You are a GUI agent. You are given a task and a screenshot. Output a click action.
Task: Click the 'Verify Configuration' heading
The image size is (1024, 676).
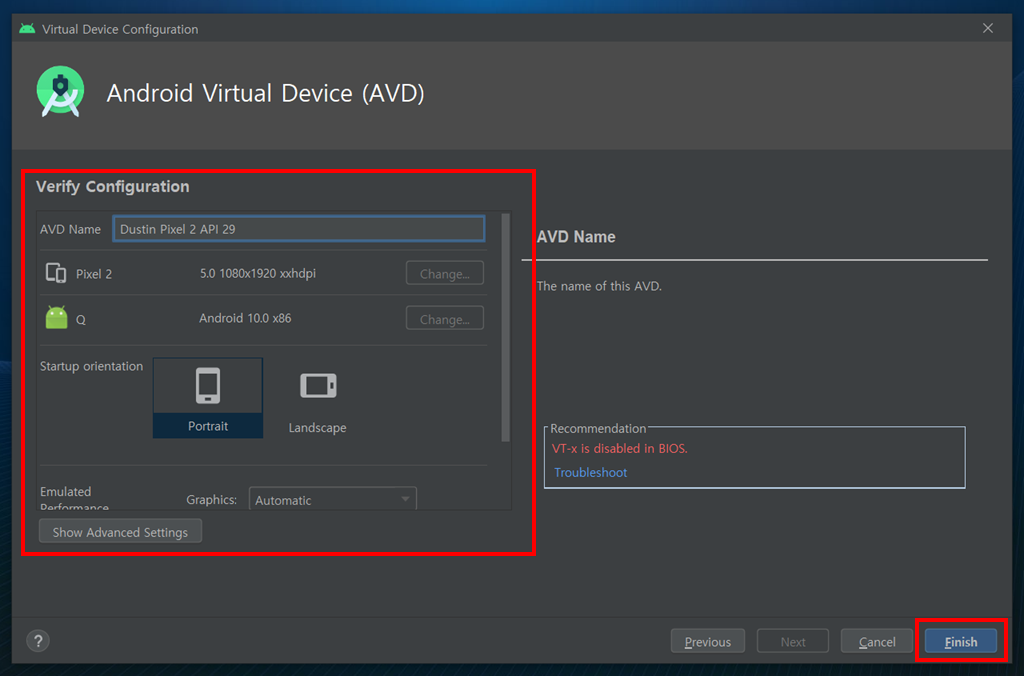coord(112,187)
